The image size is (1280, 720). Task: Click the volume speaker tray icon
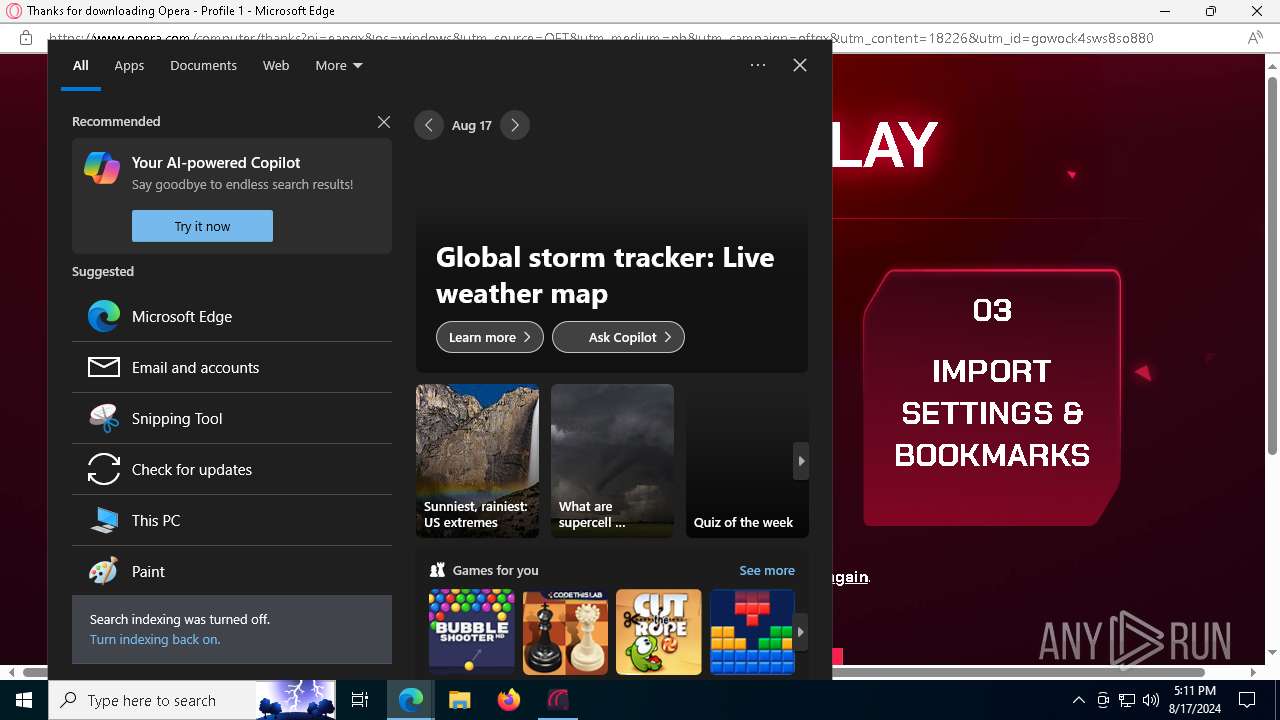[1151, 700]
